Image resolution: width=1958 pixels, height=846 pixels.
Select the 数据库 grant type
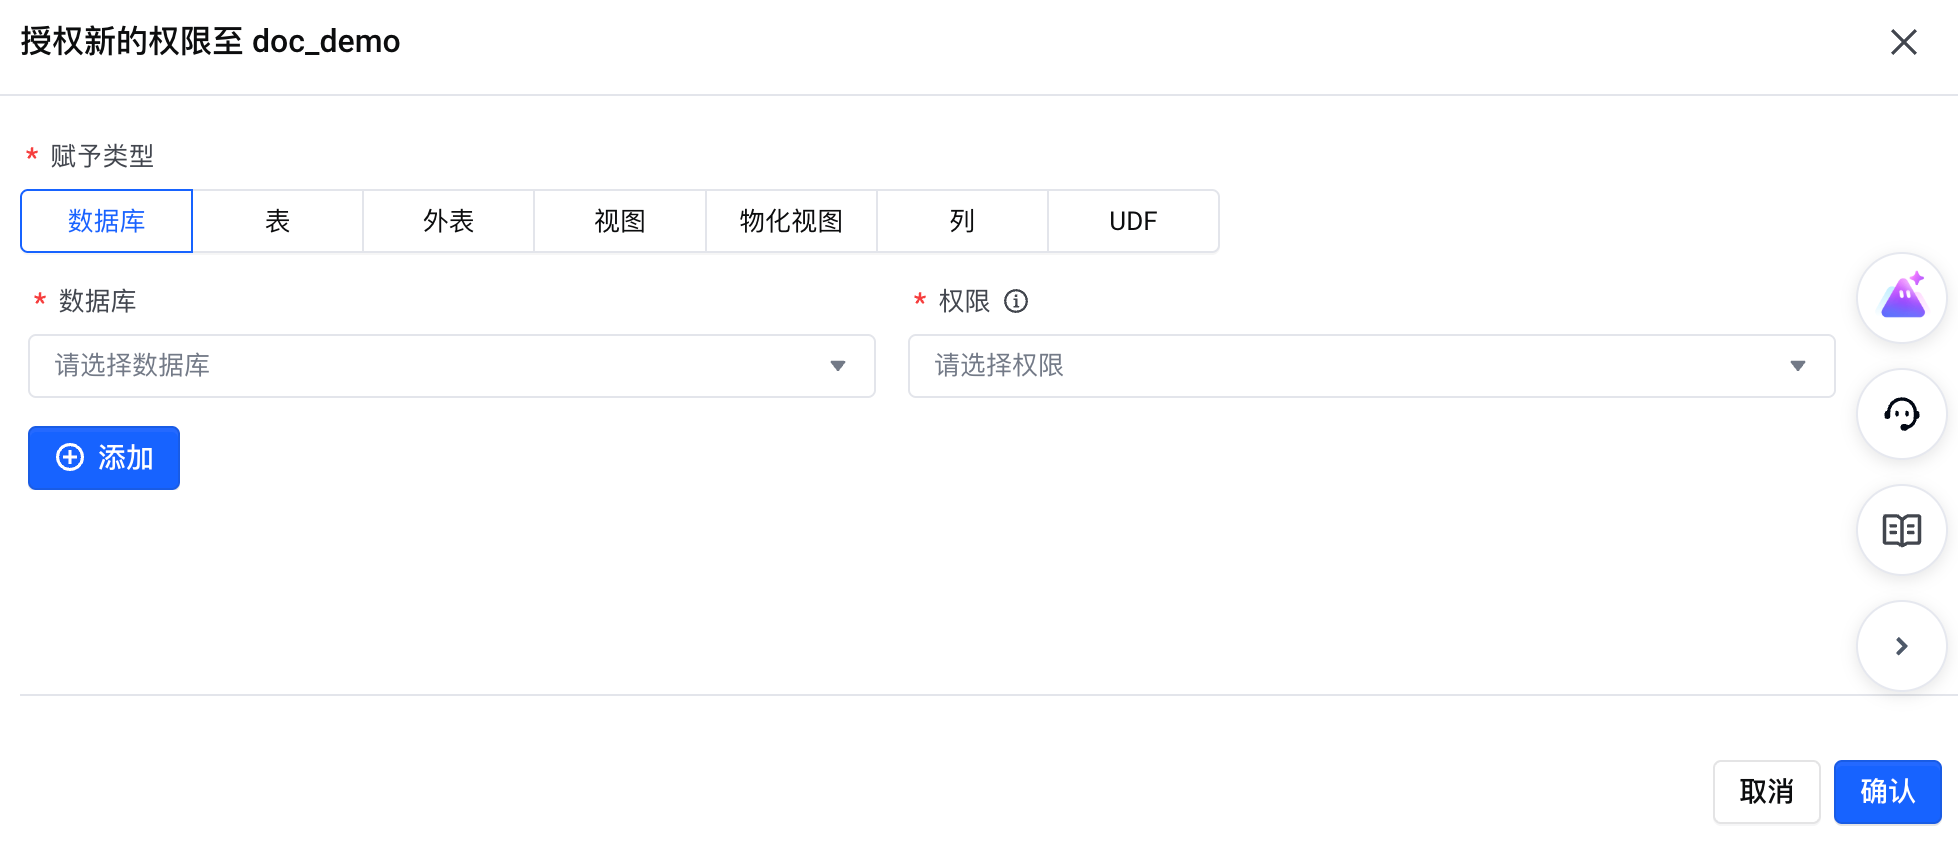pos(106,221)
